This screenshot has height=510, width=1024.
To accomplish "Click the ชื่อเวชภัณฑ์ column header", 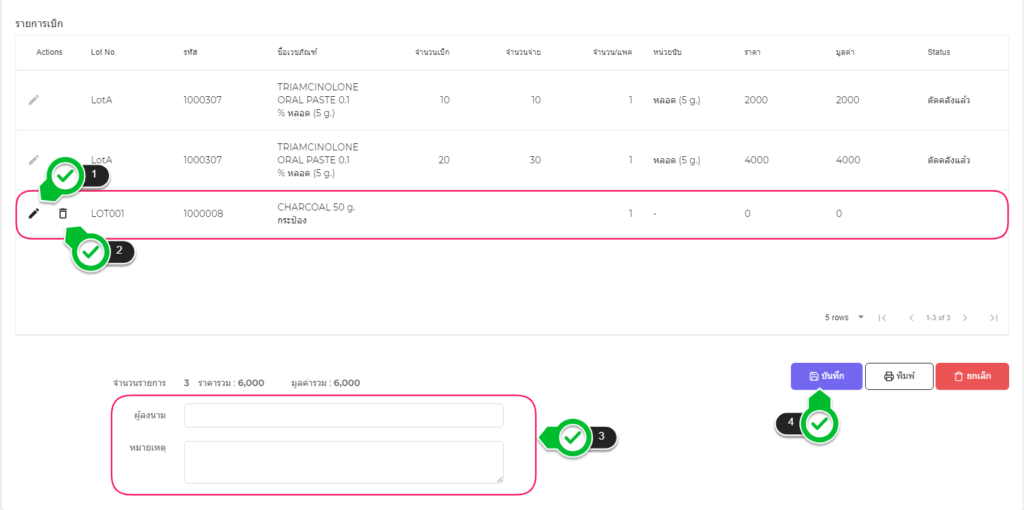I will click(297, 52).
